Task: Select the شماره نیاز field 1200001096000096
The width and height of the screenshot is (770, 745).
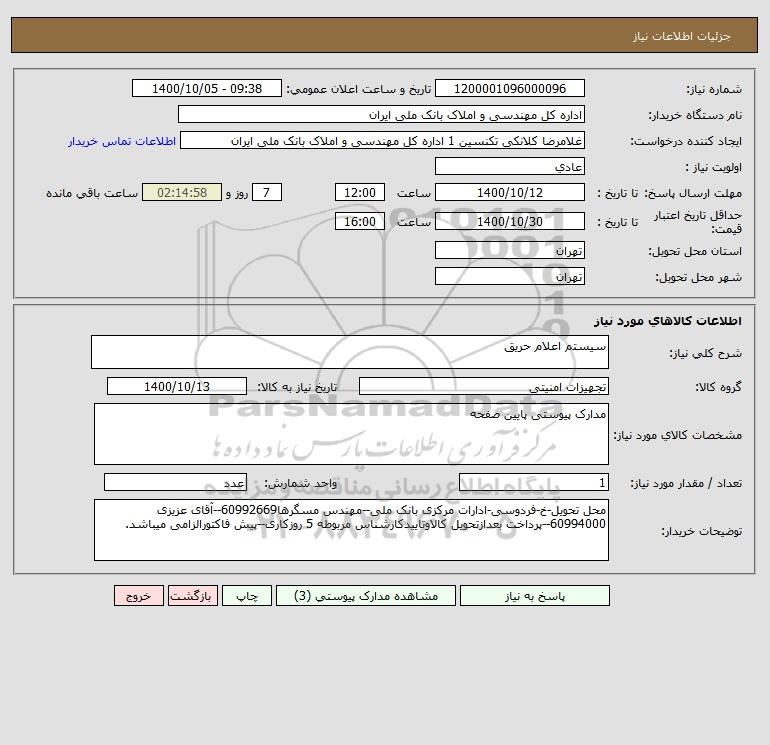Action: tap(510, 88)
